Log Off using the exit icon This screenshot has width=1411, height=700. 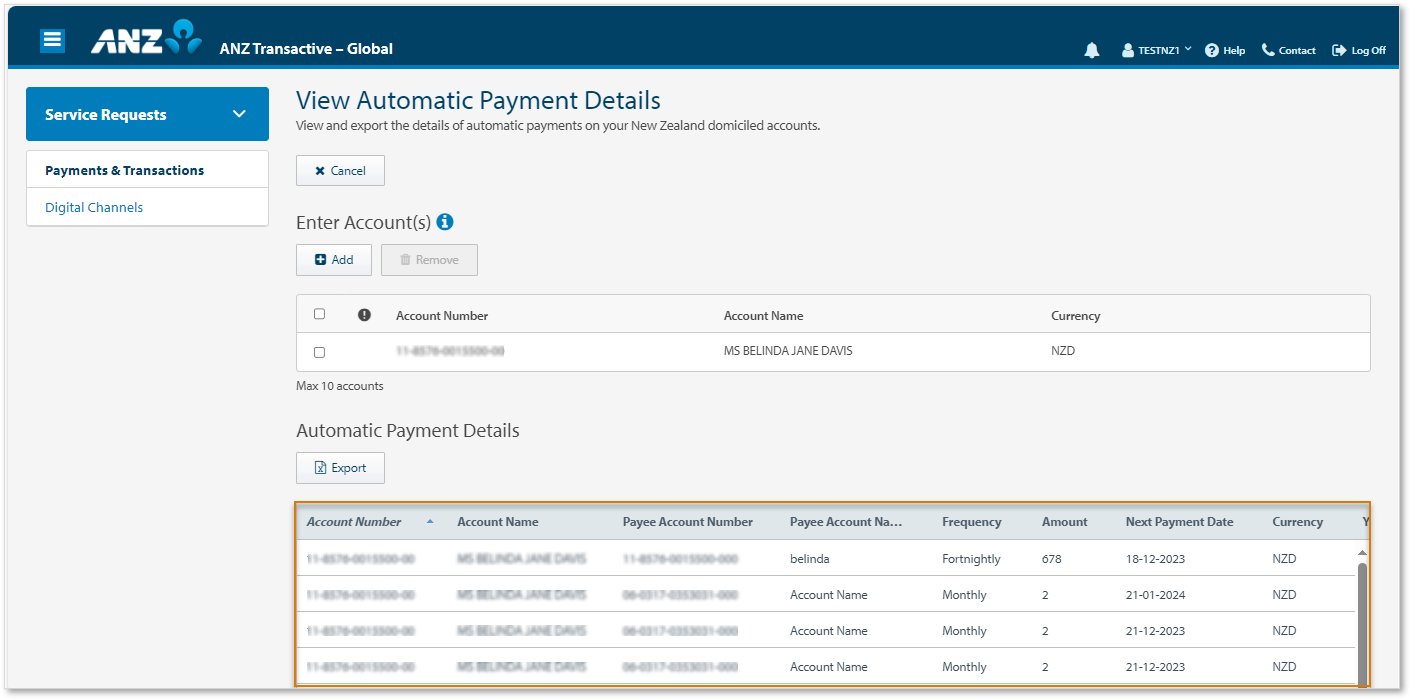[x=1338, y=49]
